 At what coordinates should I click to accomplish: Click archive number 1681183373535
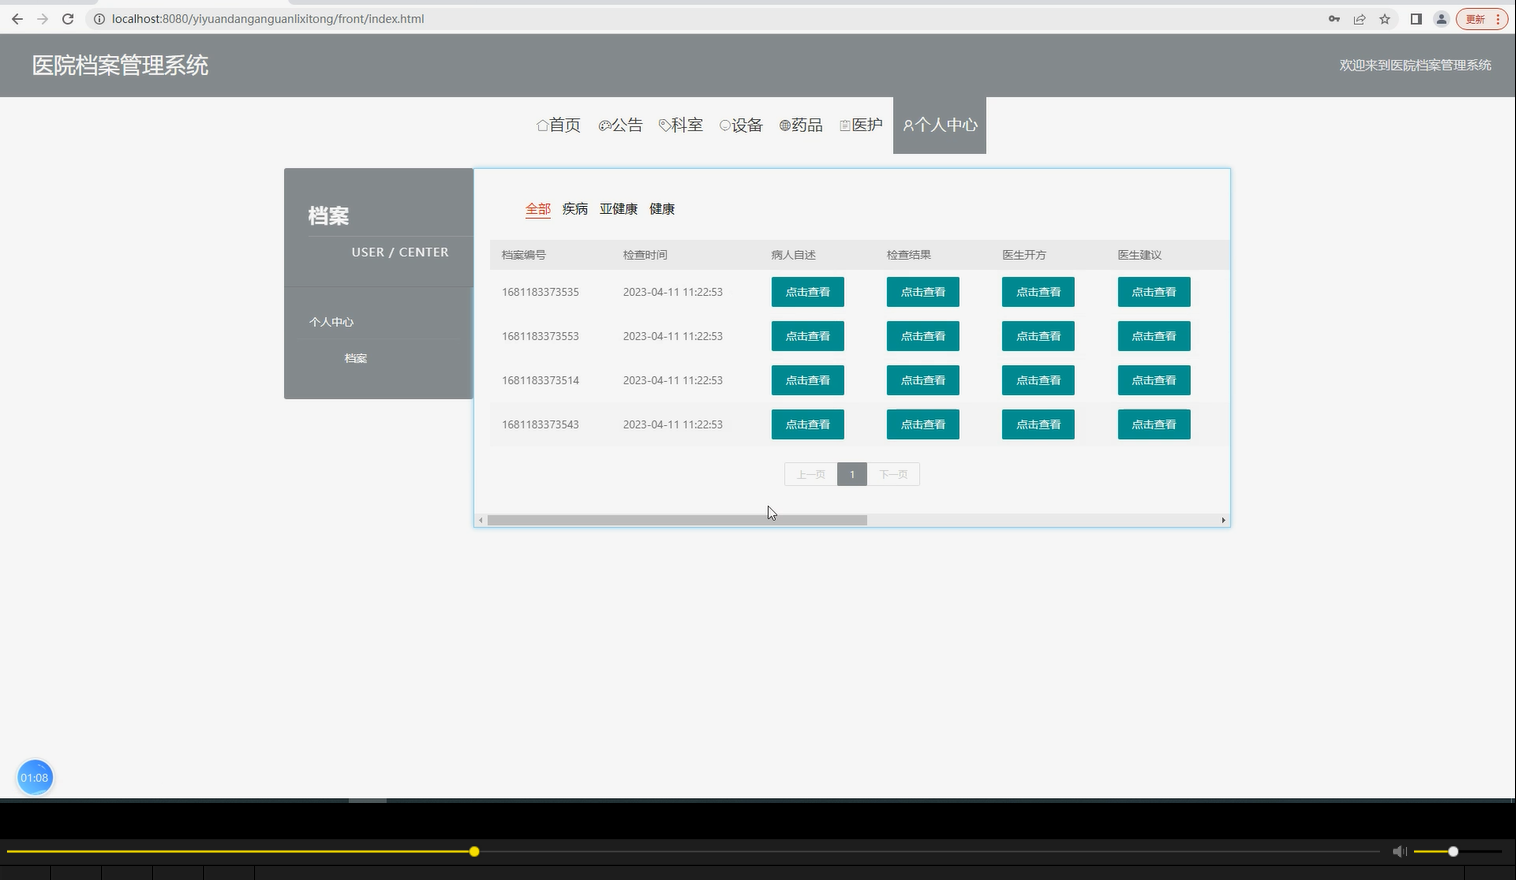click(x=540, y=292)
